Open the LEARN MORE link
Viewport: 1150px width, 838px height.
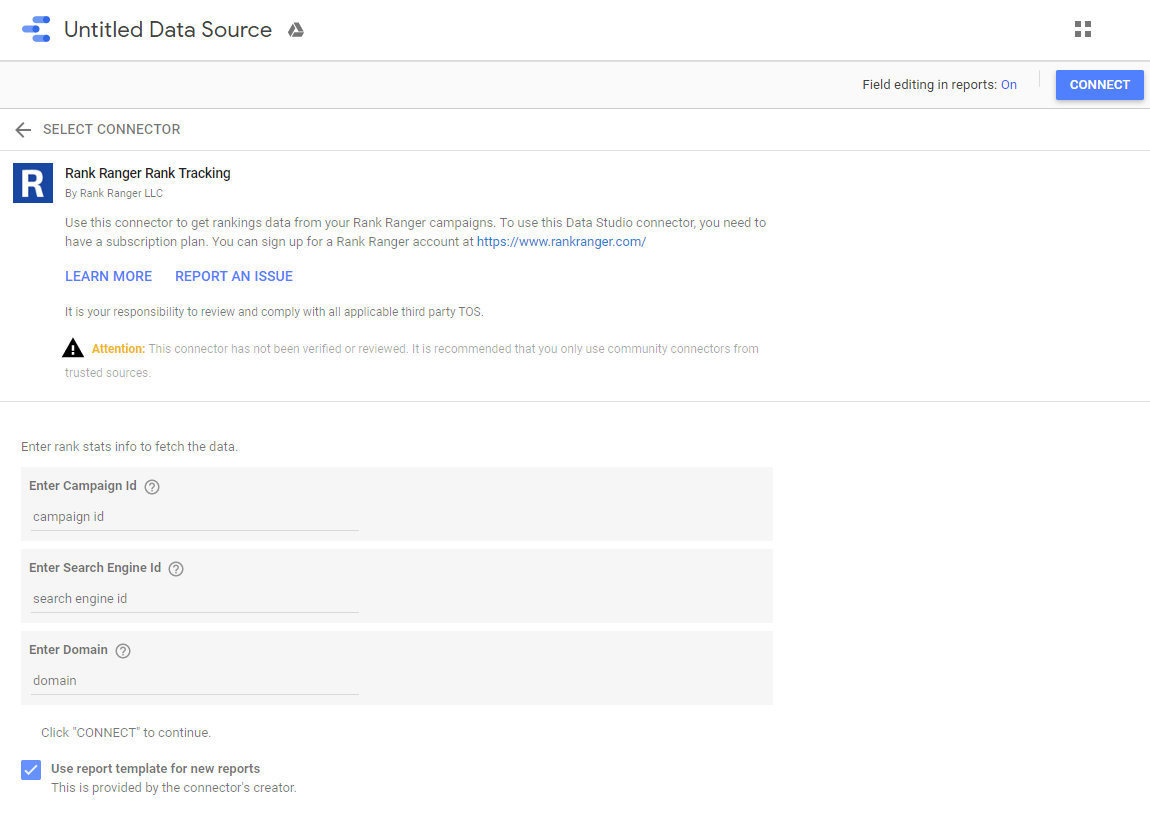[x=108, y=276]
